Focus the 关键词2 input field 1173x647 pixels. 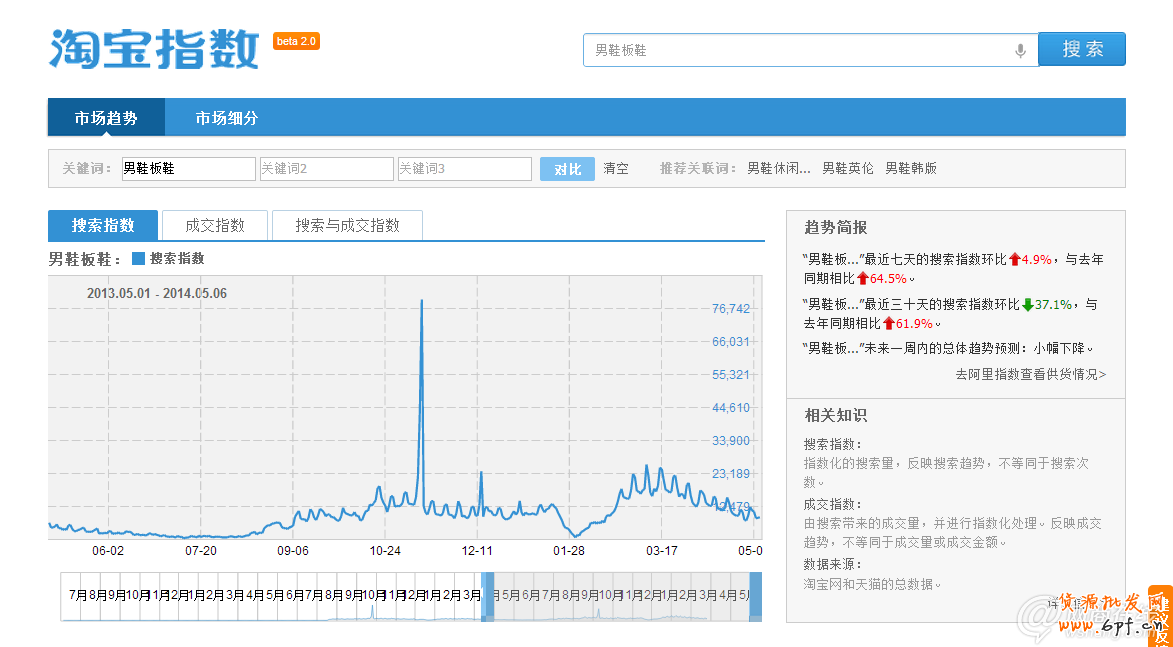click(x=326, y=169)
